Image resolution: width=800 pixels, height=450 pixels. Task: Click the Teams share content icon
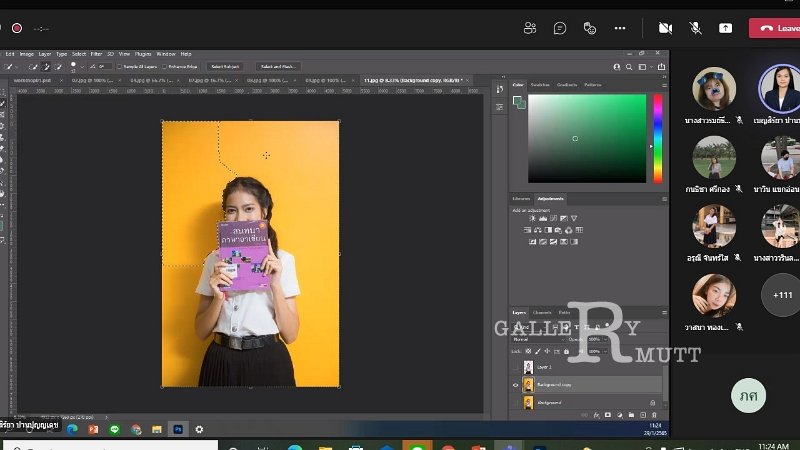(x=725, y=28)
